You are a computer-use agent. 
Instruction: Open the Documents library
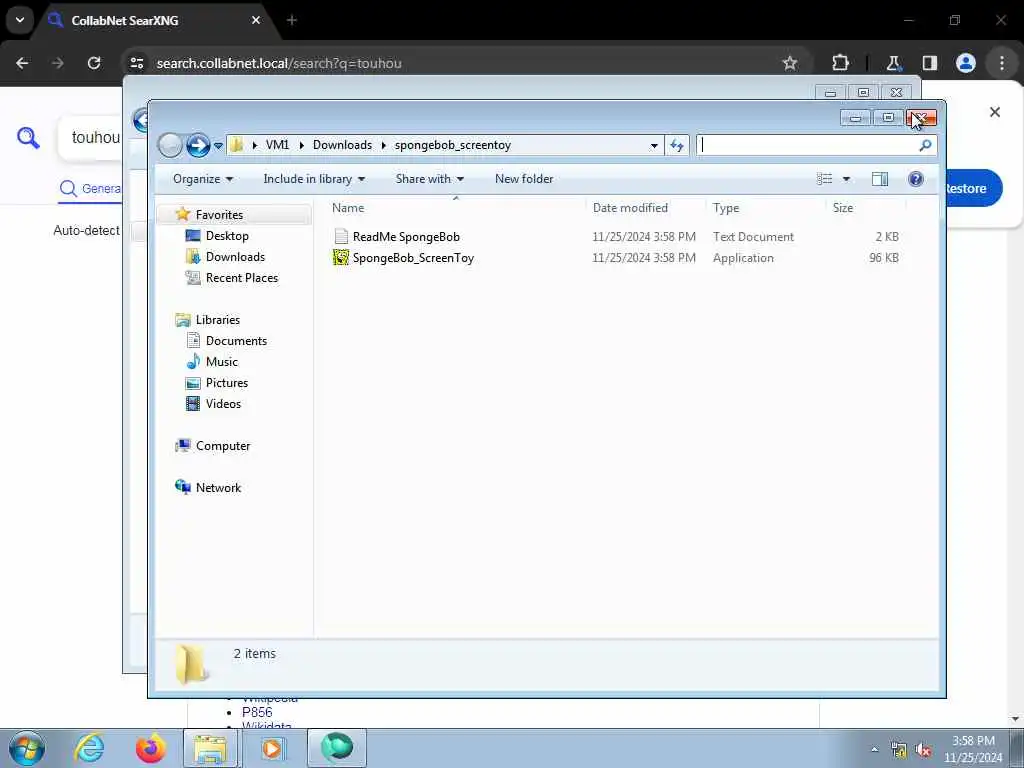click(x=236, y=341)
